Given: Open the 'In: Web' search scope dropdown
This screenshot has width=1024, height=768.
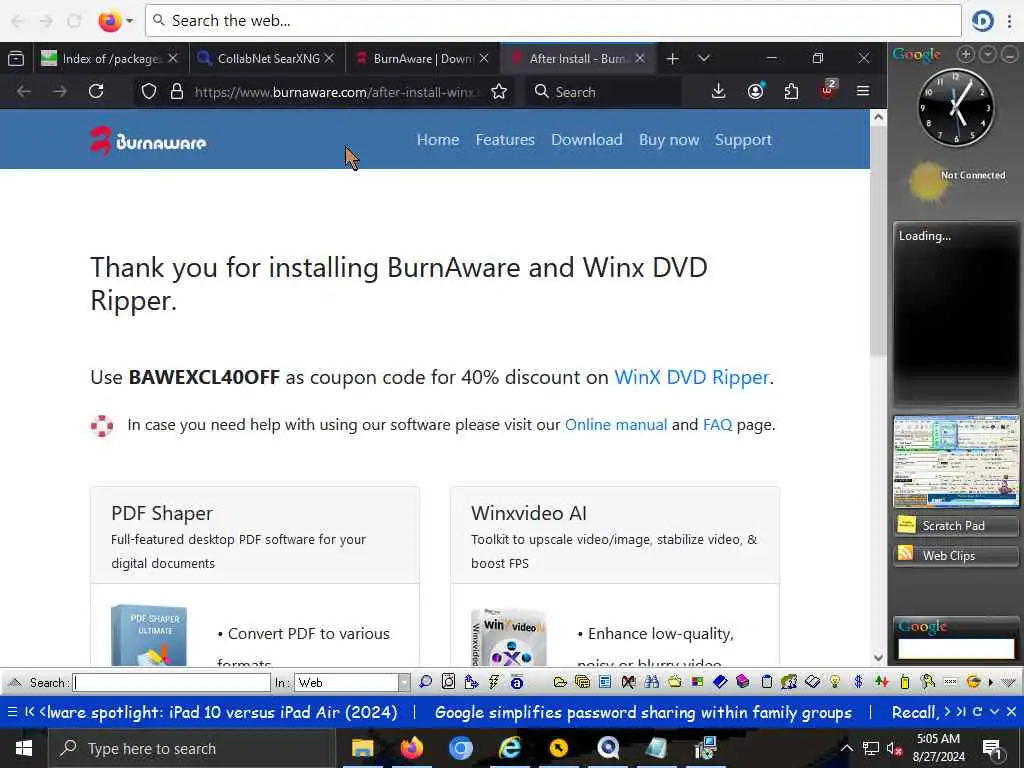Looking at the screenshot, I should click(404, 682).
